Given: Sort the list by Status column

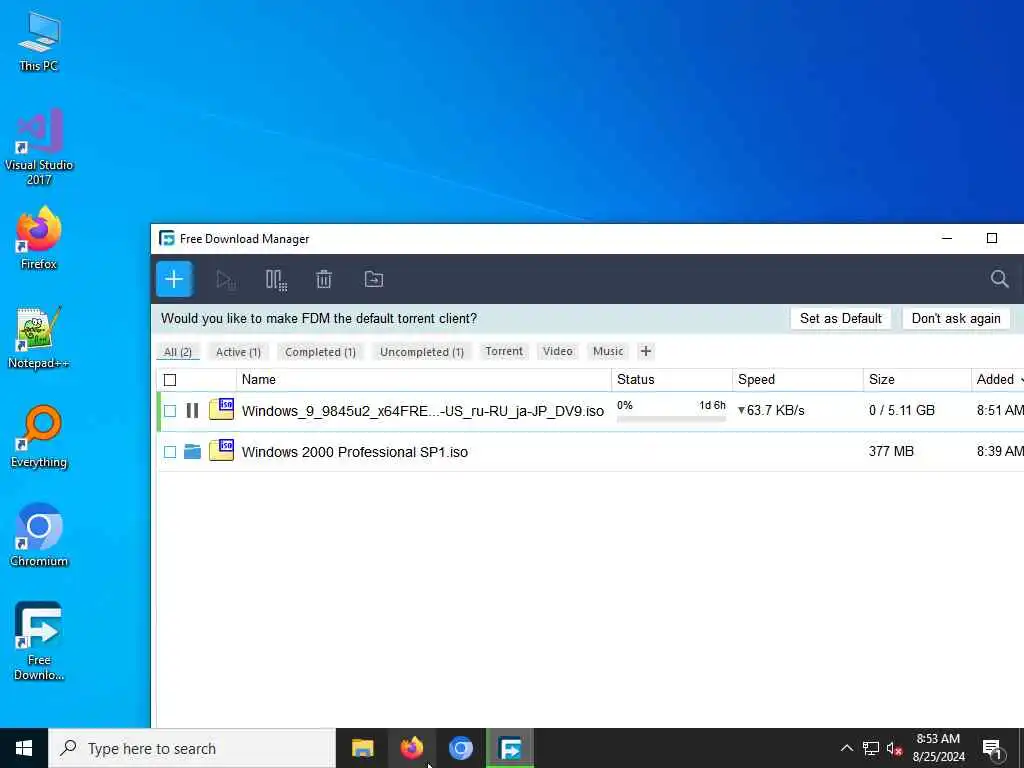Looking at the screenshot, I should tap(671, 379).
